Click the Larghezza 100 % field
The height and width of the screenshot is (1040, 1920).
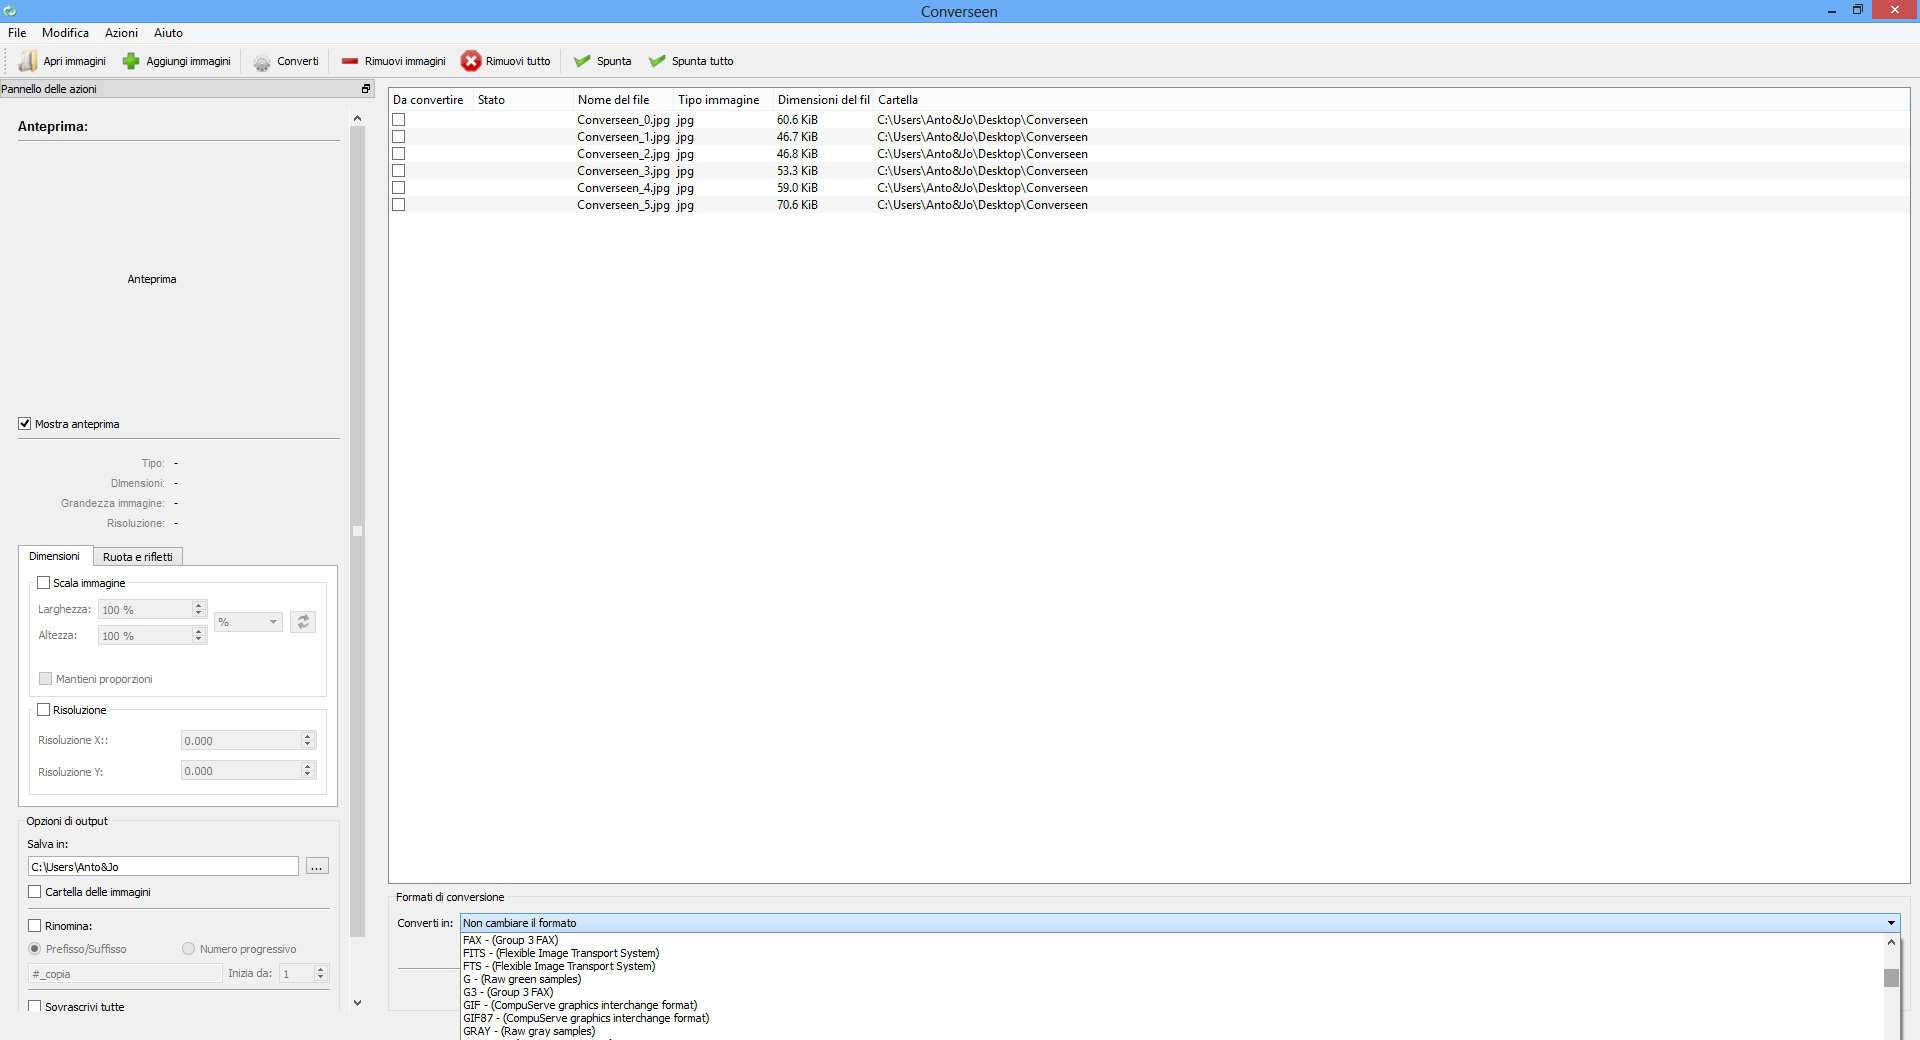coord(145,609)
